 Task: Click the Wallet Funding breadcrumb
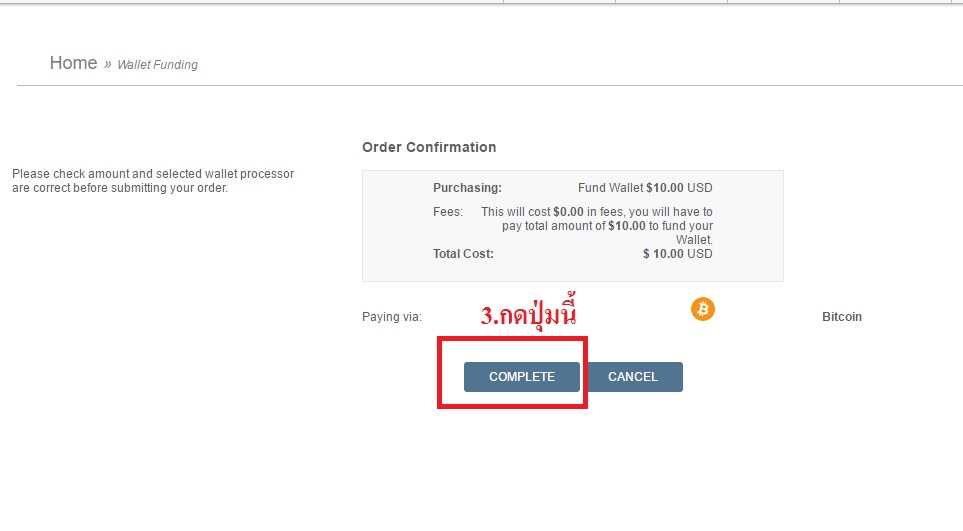point(157,64)
